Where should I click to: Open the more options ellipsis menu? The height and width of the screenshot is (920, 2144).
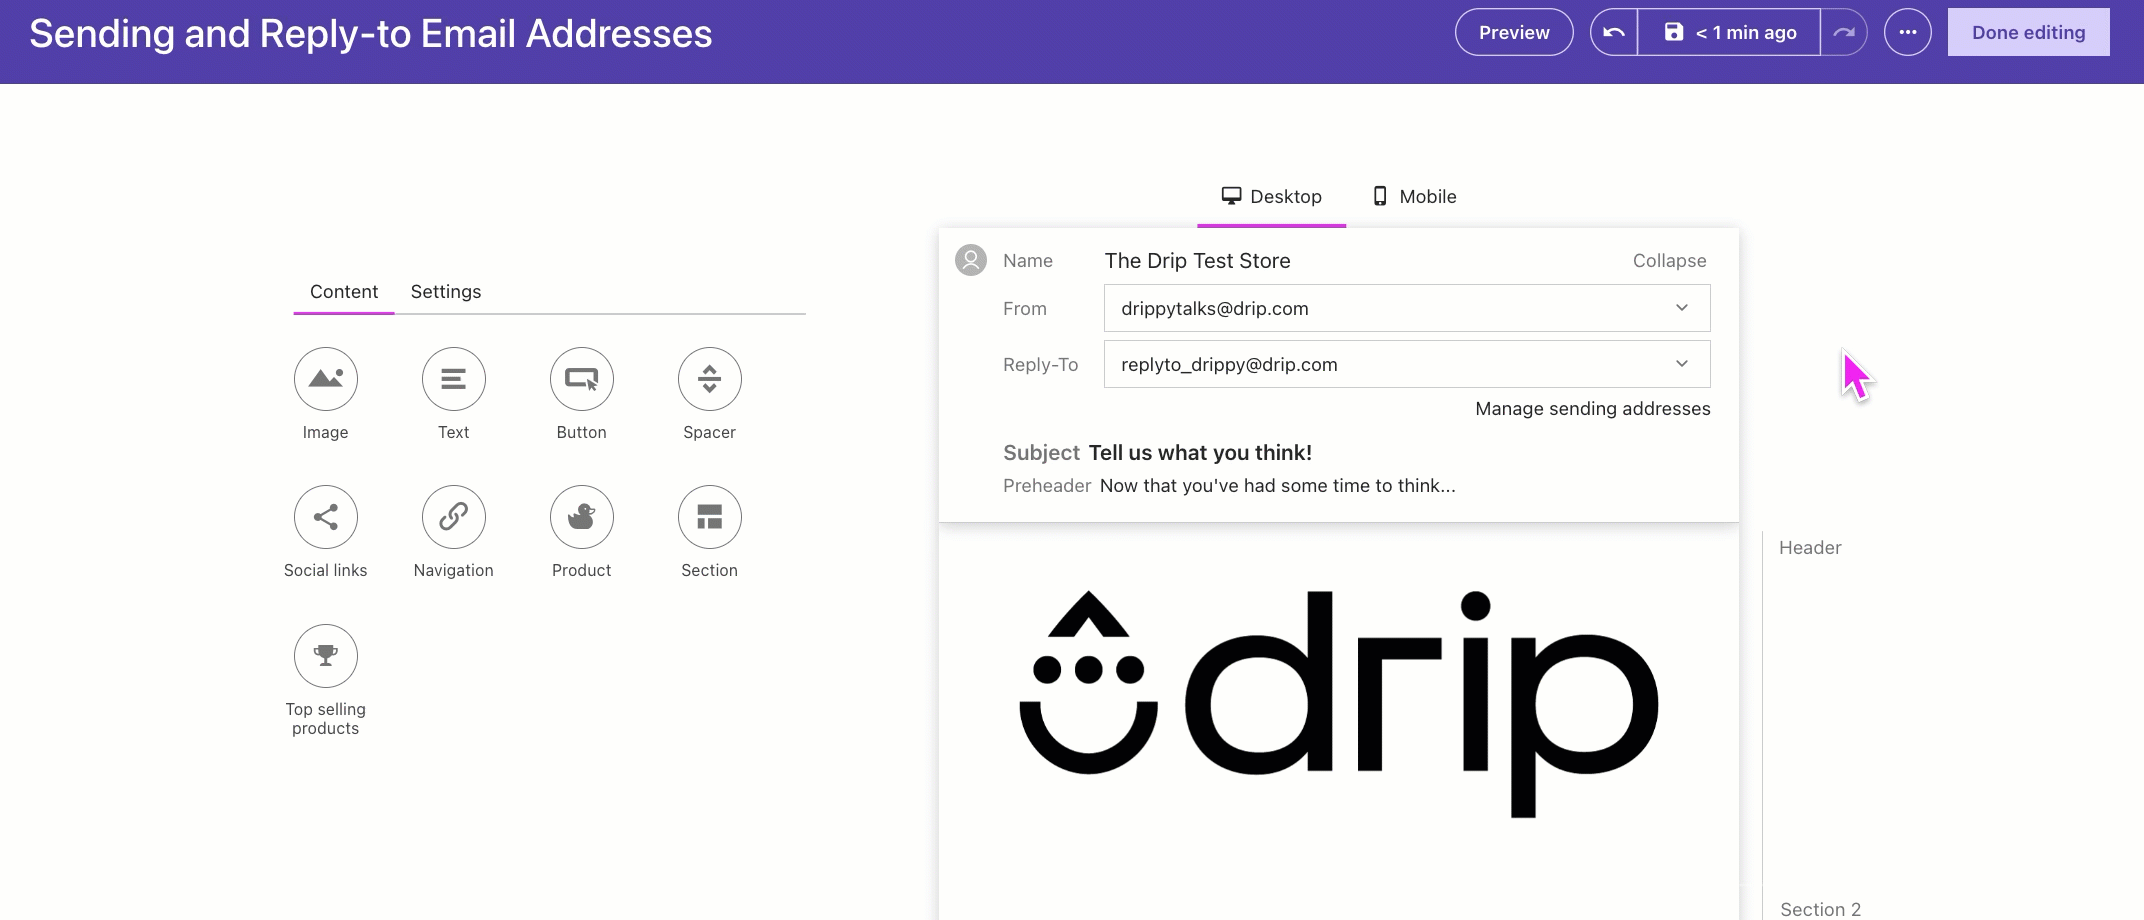tap(1908, 32)
